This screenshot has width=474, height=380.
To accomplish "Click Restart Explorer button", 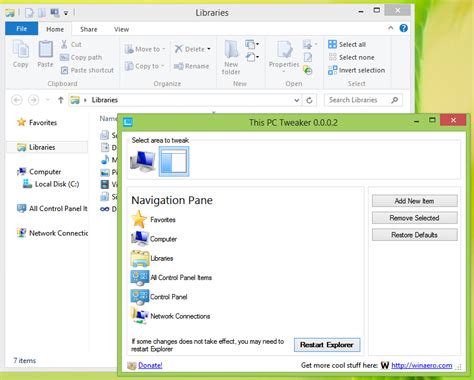I will [327, 345].
